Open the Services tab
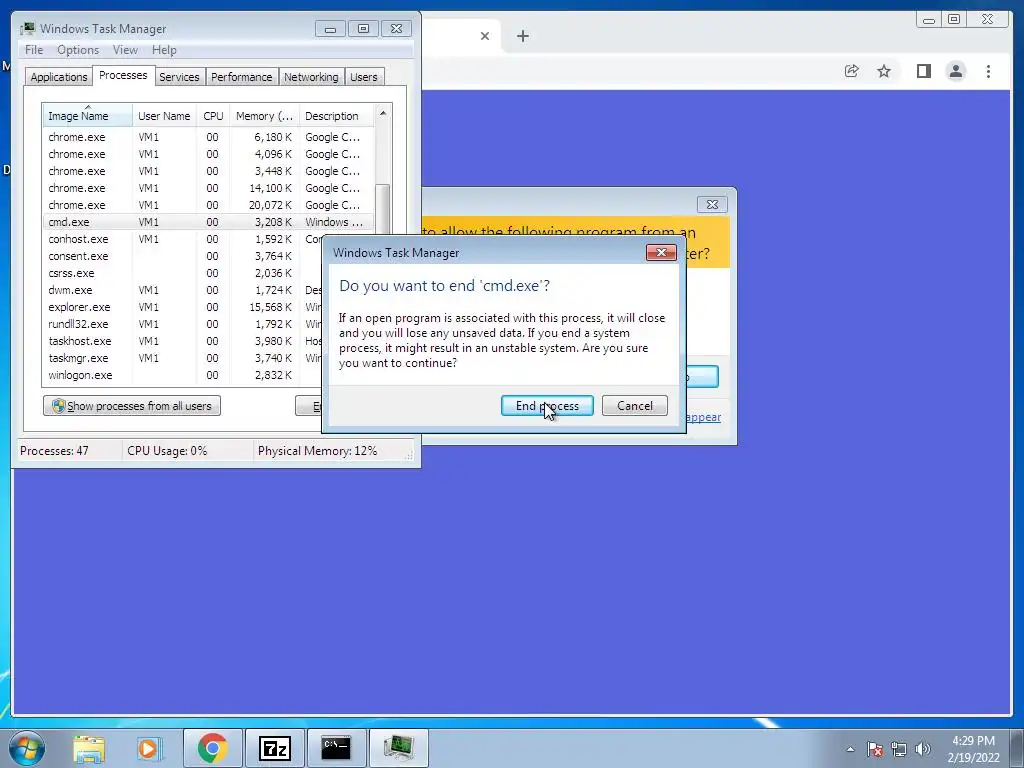The image size is (1024, 768). point(179,77)
